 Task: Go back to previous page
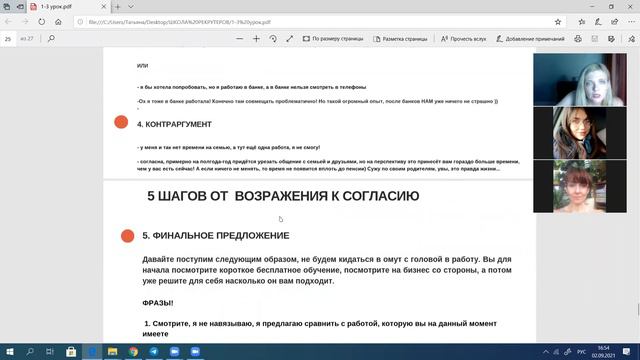[x=9, y=22]
